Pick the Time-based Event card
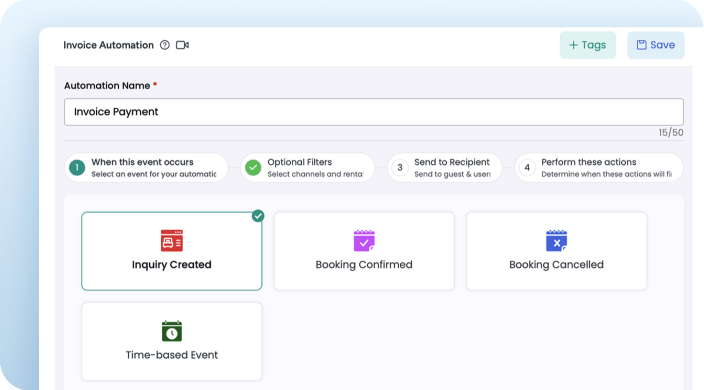704x390 pixels. click(172, 342)
